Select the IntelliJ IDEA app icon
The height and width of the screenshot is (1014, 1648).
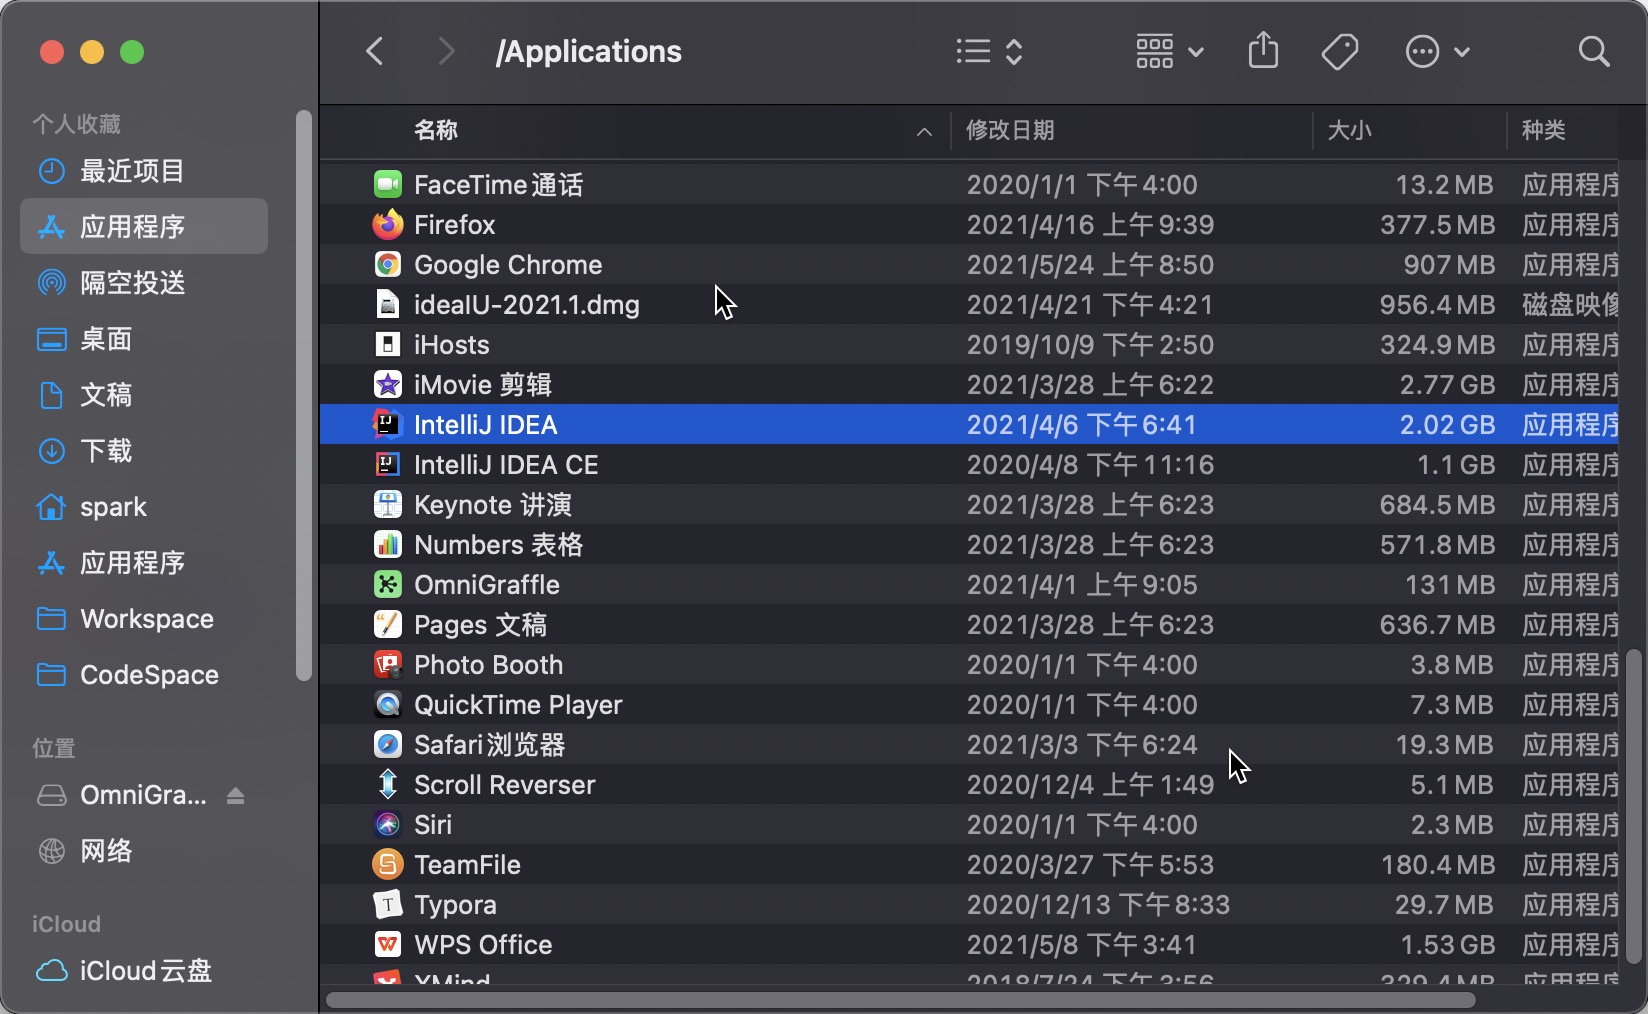click(388, 425)
